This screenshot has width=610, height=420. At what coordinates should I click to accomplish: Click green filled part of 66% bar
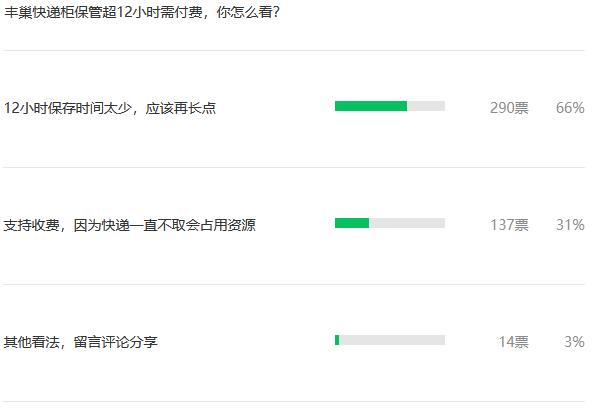[370, 106]
